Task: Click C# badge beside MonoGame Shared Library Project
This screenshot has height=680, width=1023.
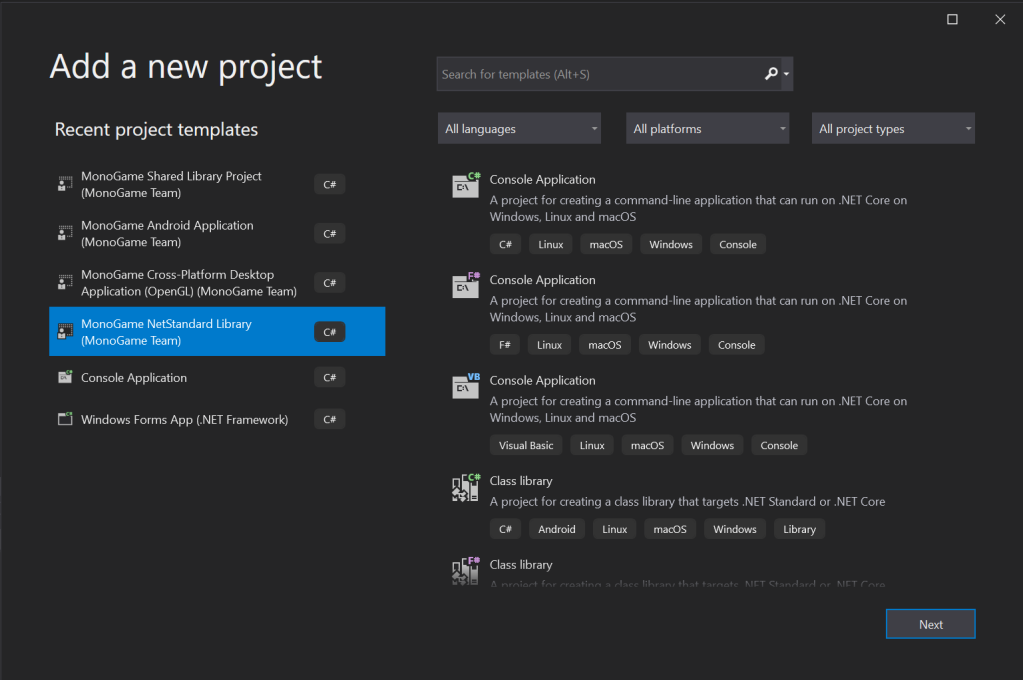Action: [x=329, y=185]
